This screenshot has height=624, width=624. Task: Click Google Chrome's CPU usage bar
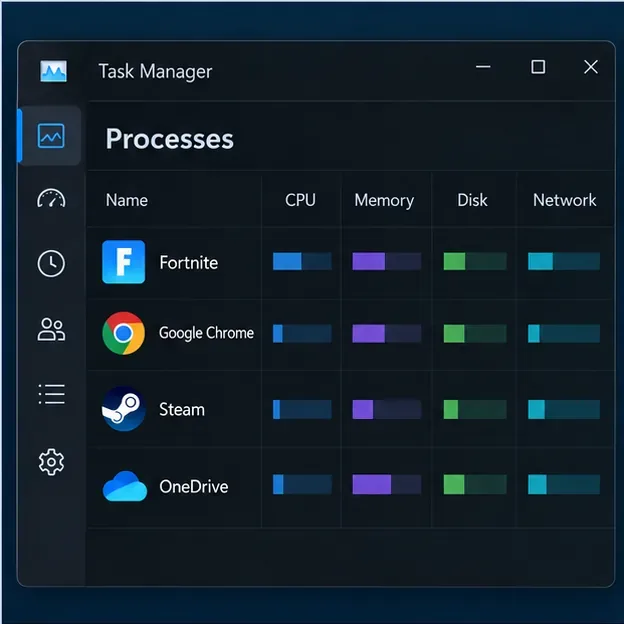tap(302, 333)
